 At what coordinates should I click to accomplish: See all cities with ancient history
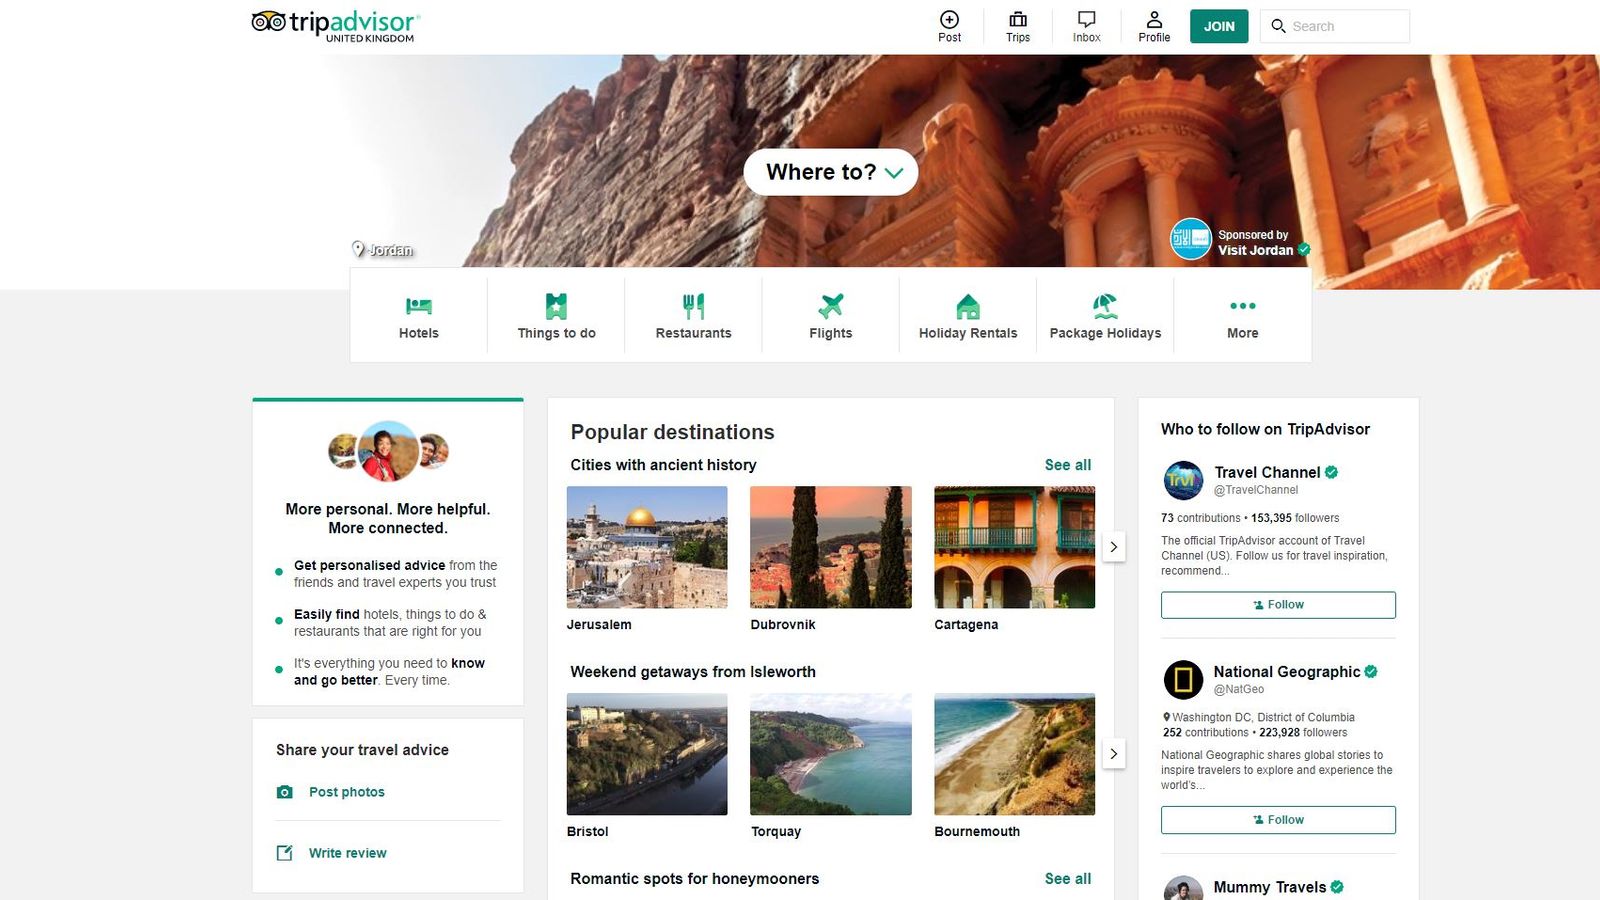tap(1068, 464)
